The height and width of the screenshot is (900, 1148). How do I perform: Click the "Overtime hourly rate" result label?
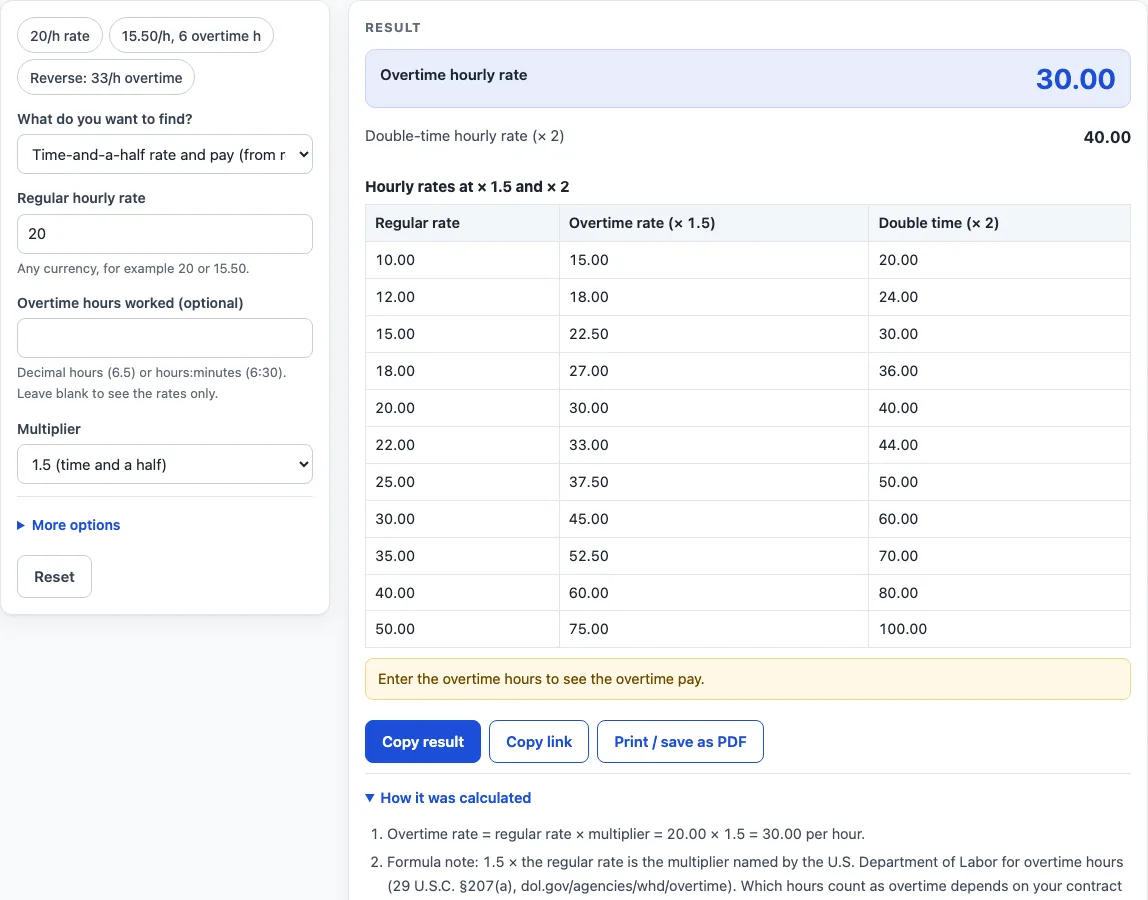[454, 75]
